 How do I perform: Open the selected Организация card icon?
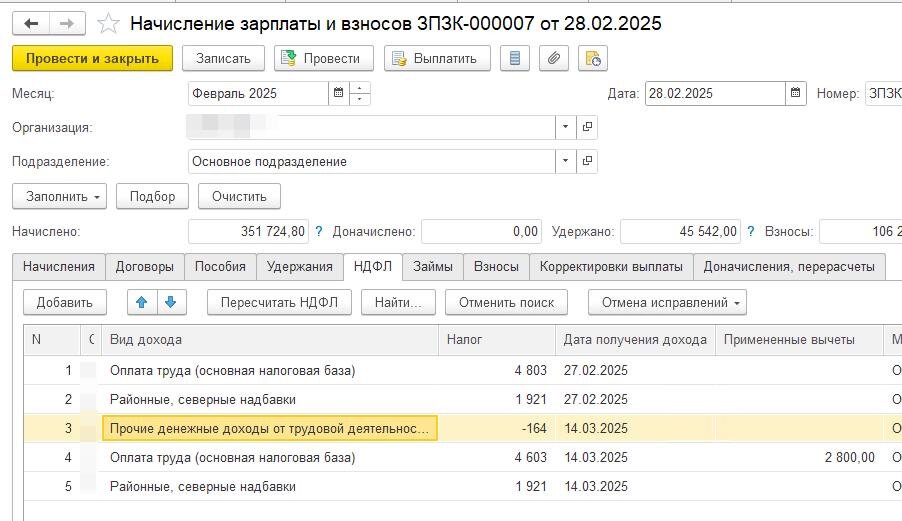[587, 127]
